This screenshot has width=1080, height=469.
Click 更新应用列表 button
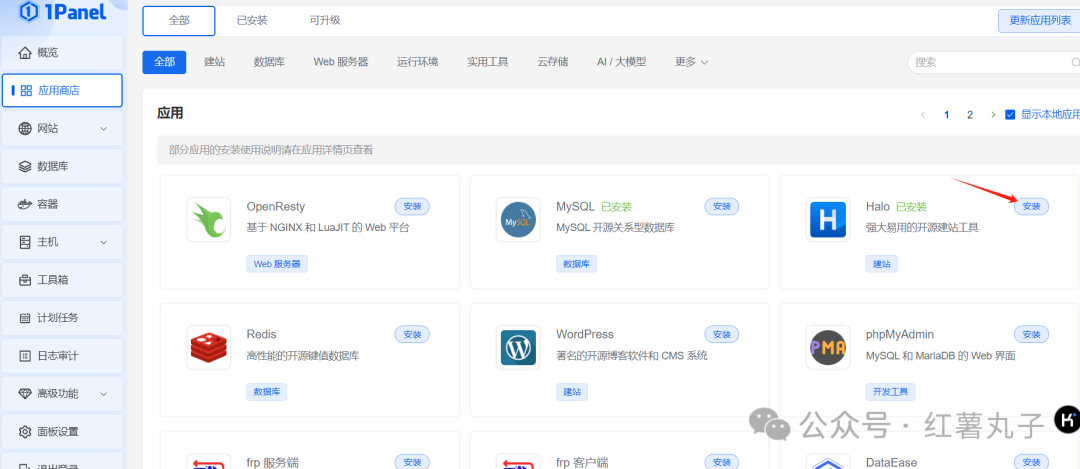tap(1039, 21)
